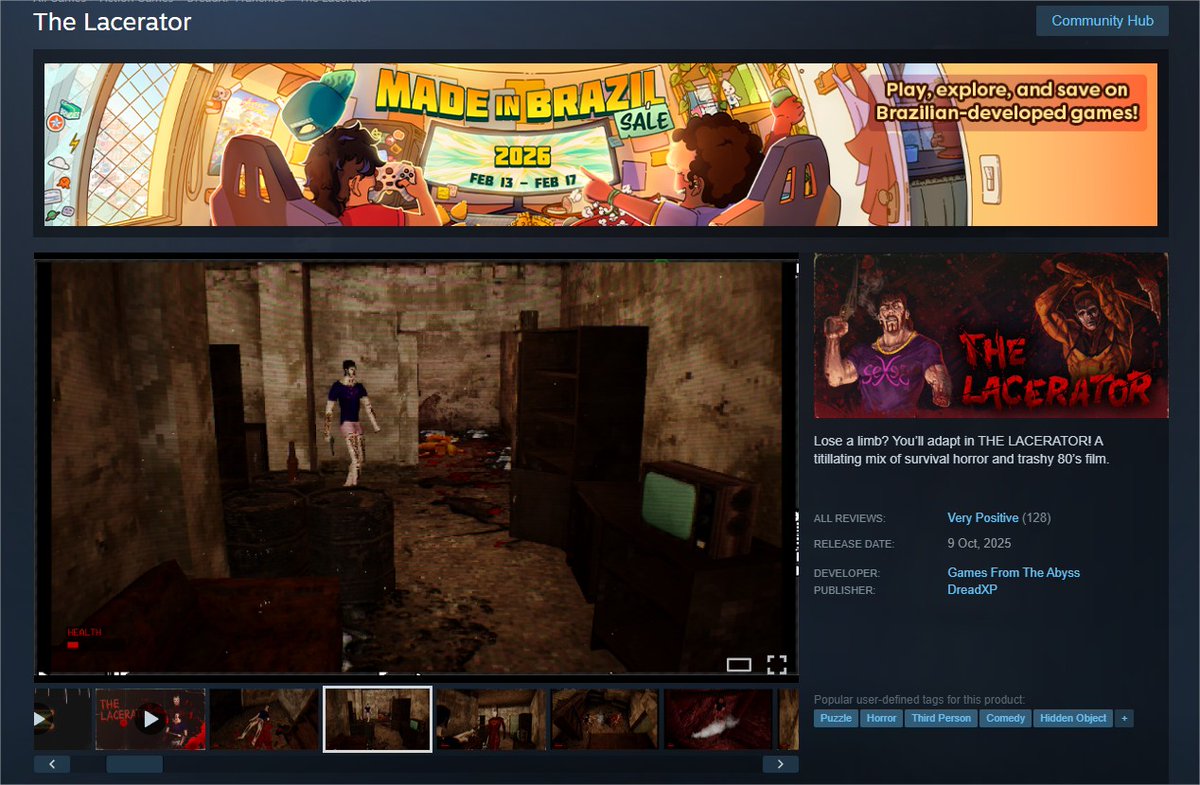Select the dark overhead room thumbnail
This screenshot has height=785, width=1200.
pos(605,718)
